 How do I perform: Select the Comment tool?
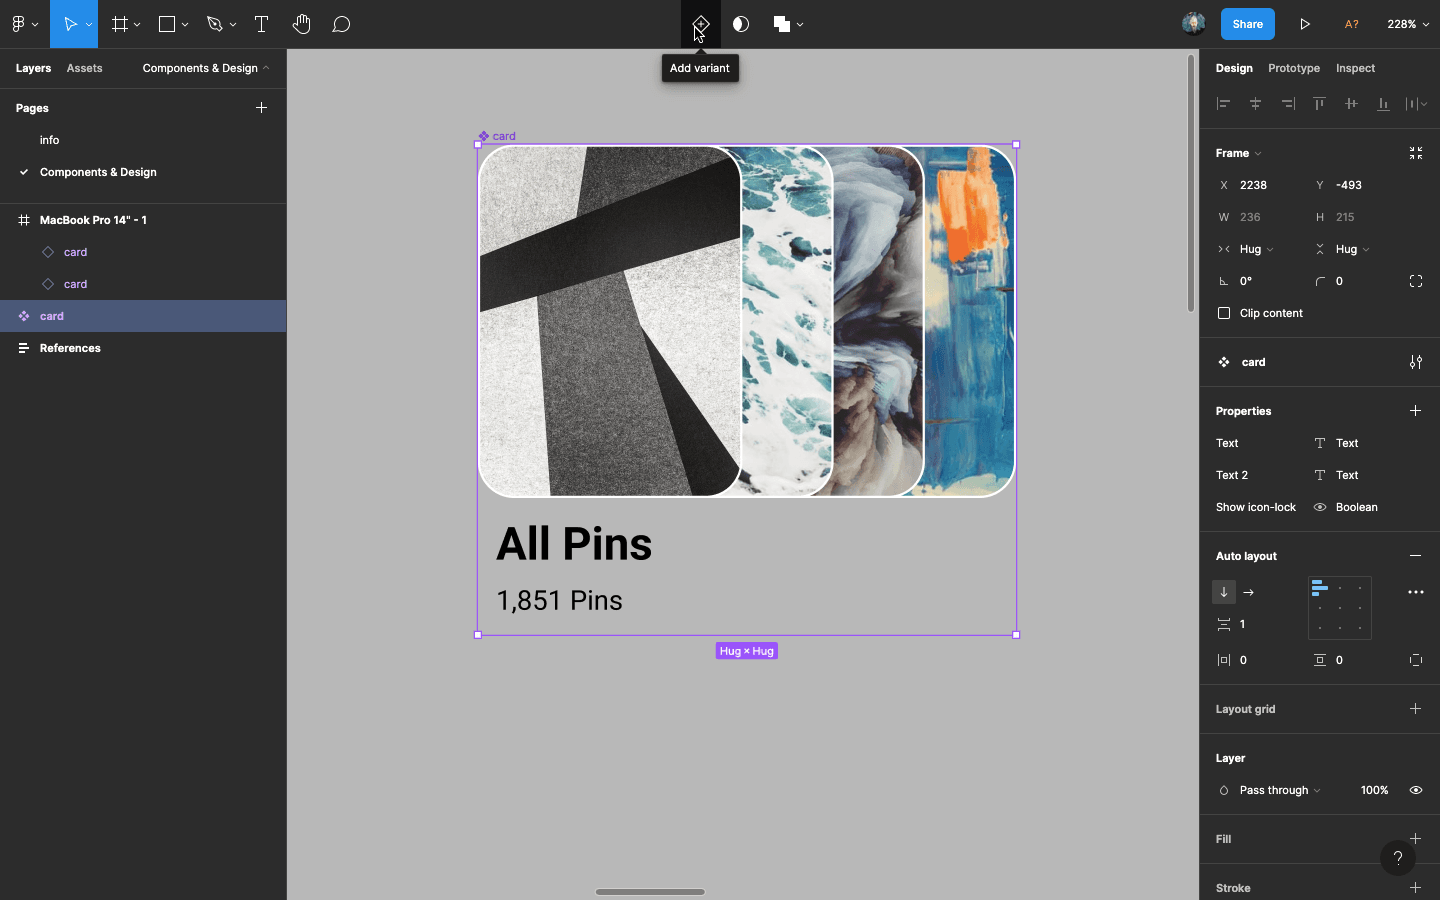341,24
